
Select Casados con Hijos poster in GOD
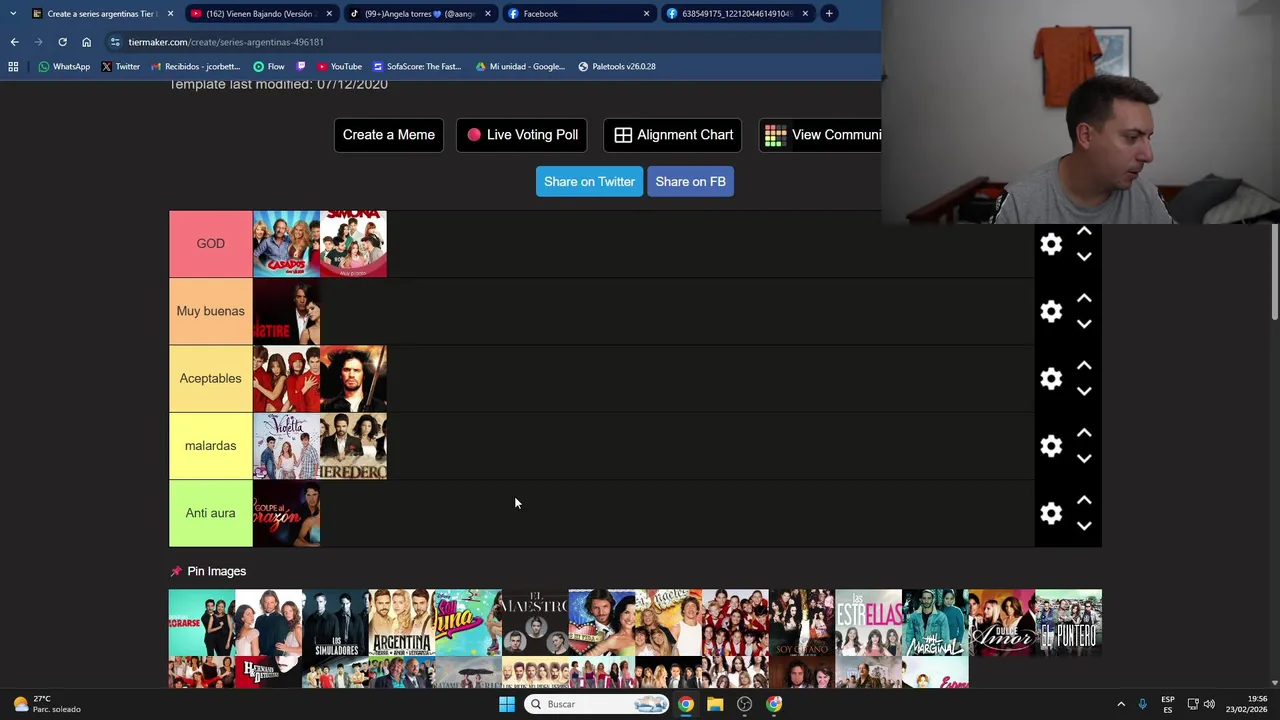286,244
